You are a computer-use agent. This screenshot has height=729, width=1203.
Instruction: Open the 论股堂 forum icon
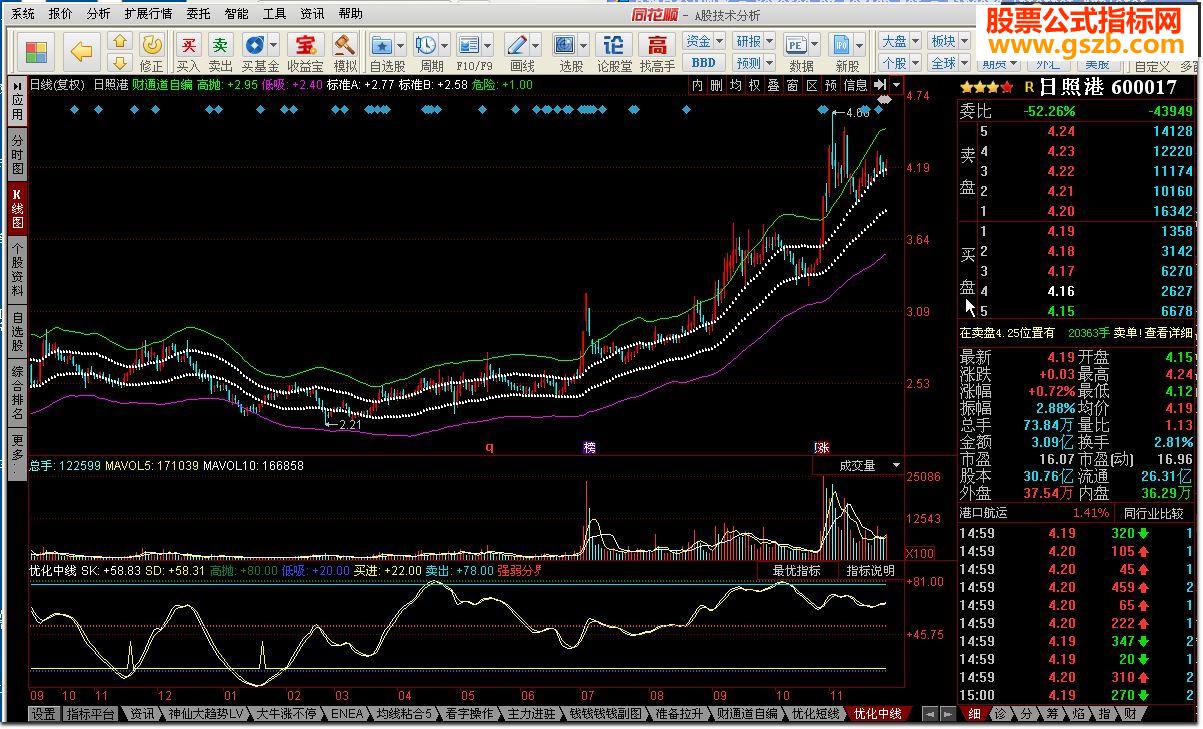[x=614, y=52]
